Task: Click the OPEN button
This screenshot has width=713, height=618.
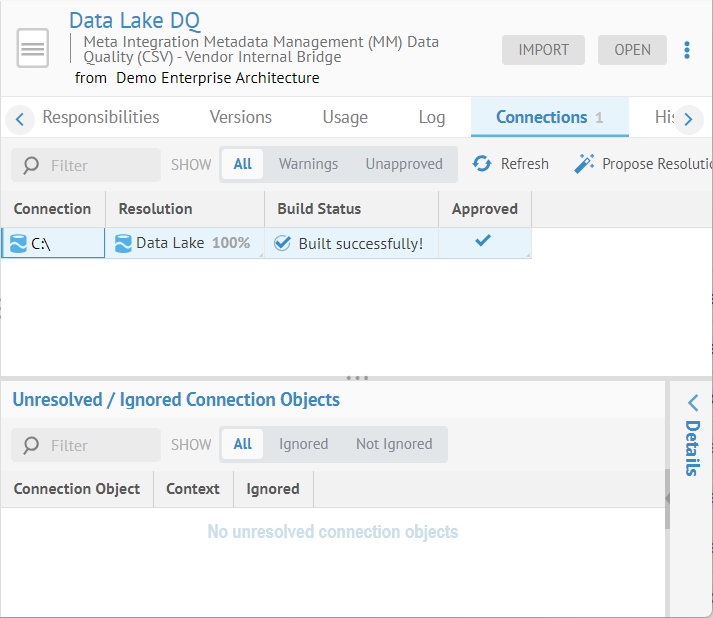Action: point(632,50)
